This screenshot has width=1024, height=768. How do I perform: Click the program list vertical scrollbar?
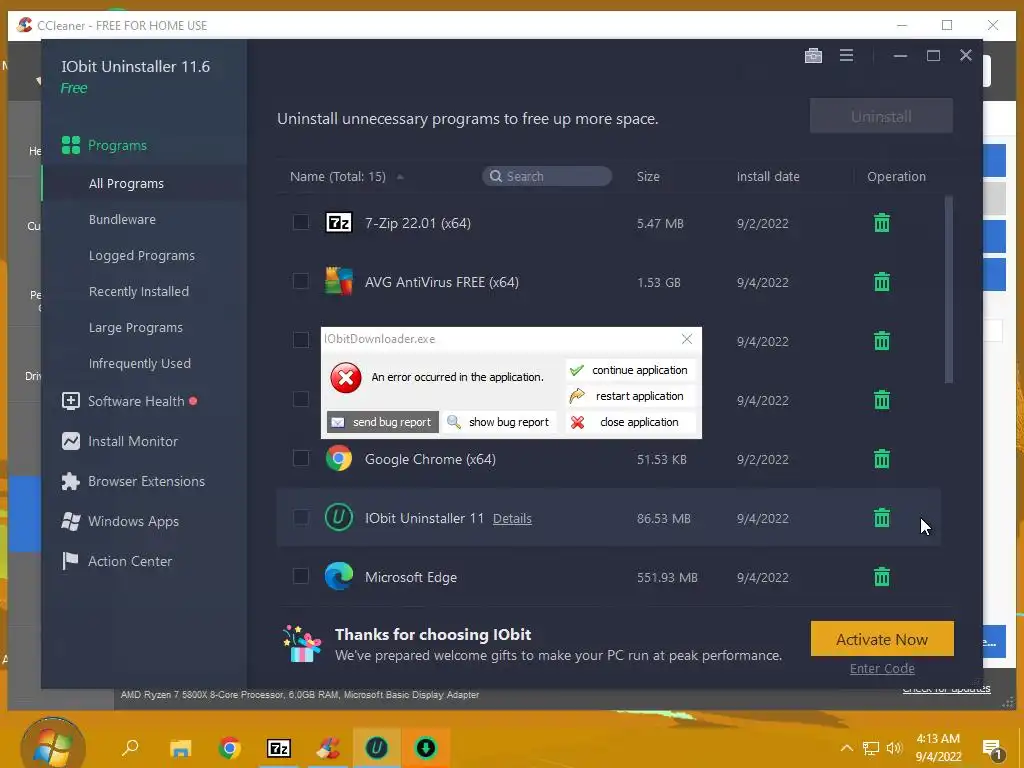tap(948, 290)
